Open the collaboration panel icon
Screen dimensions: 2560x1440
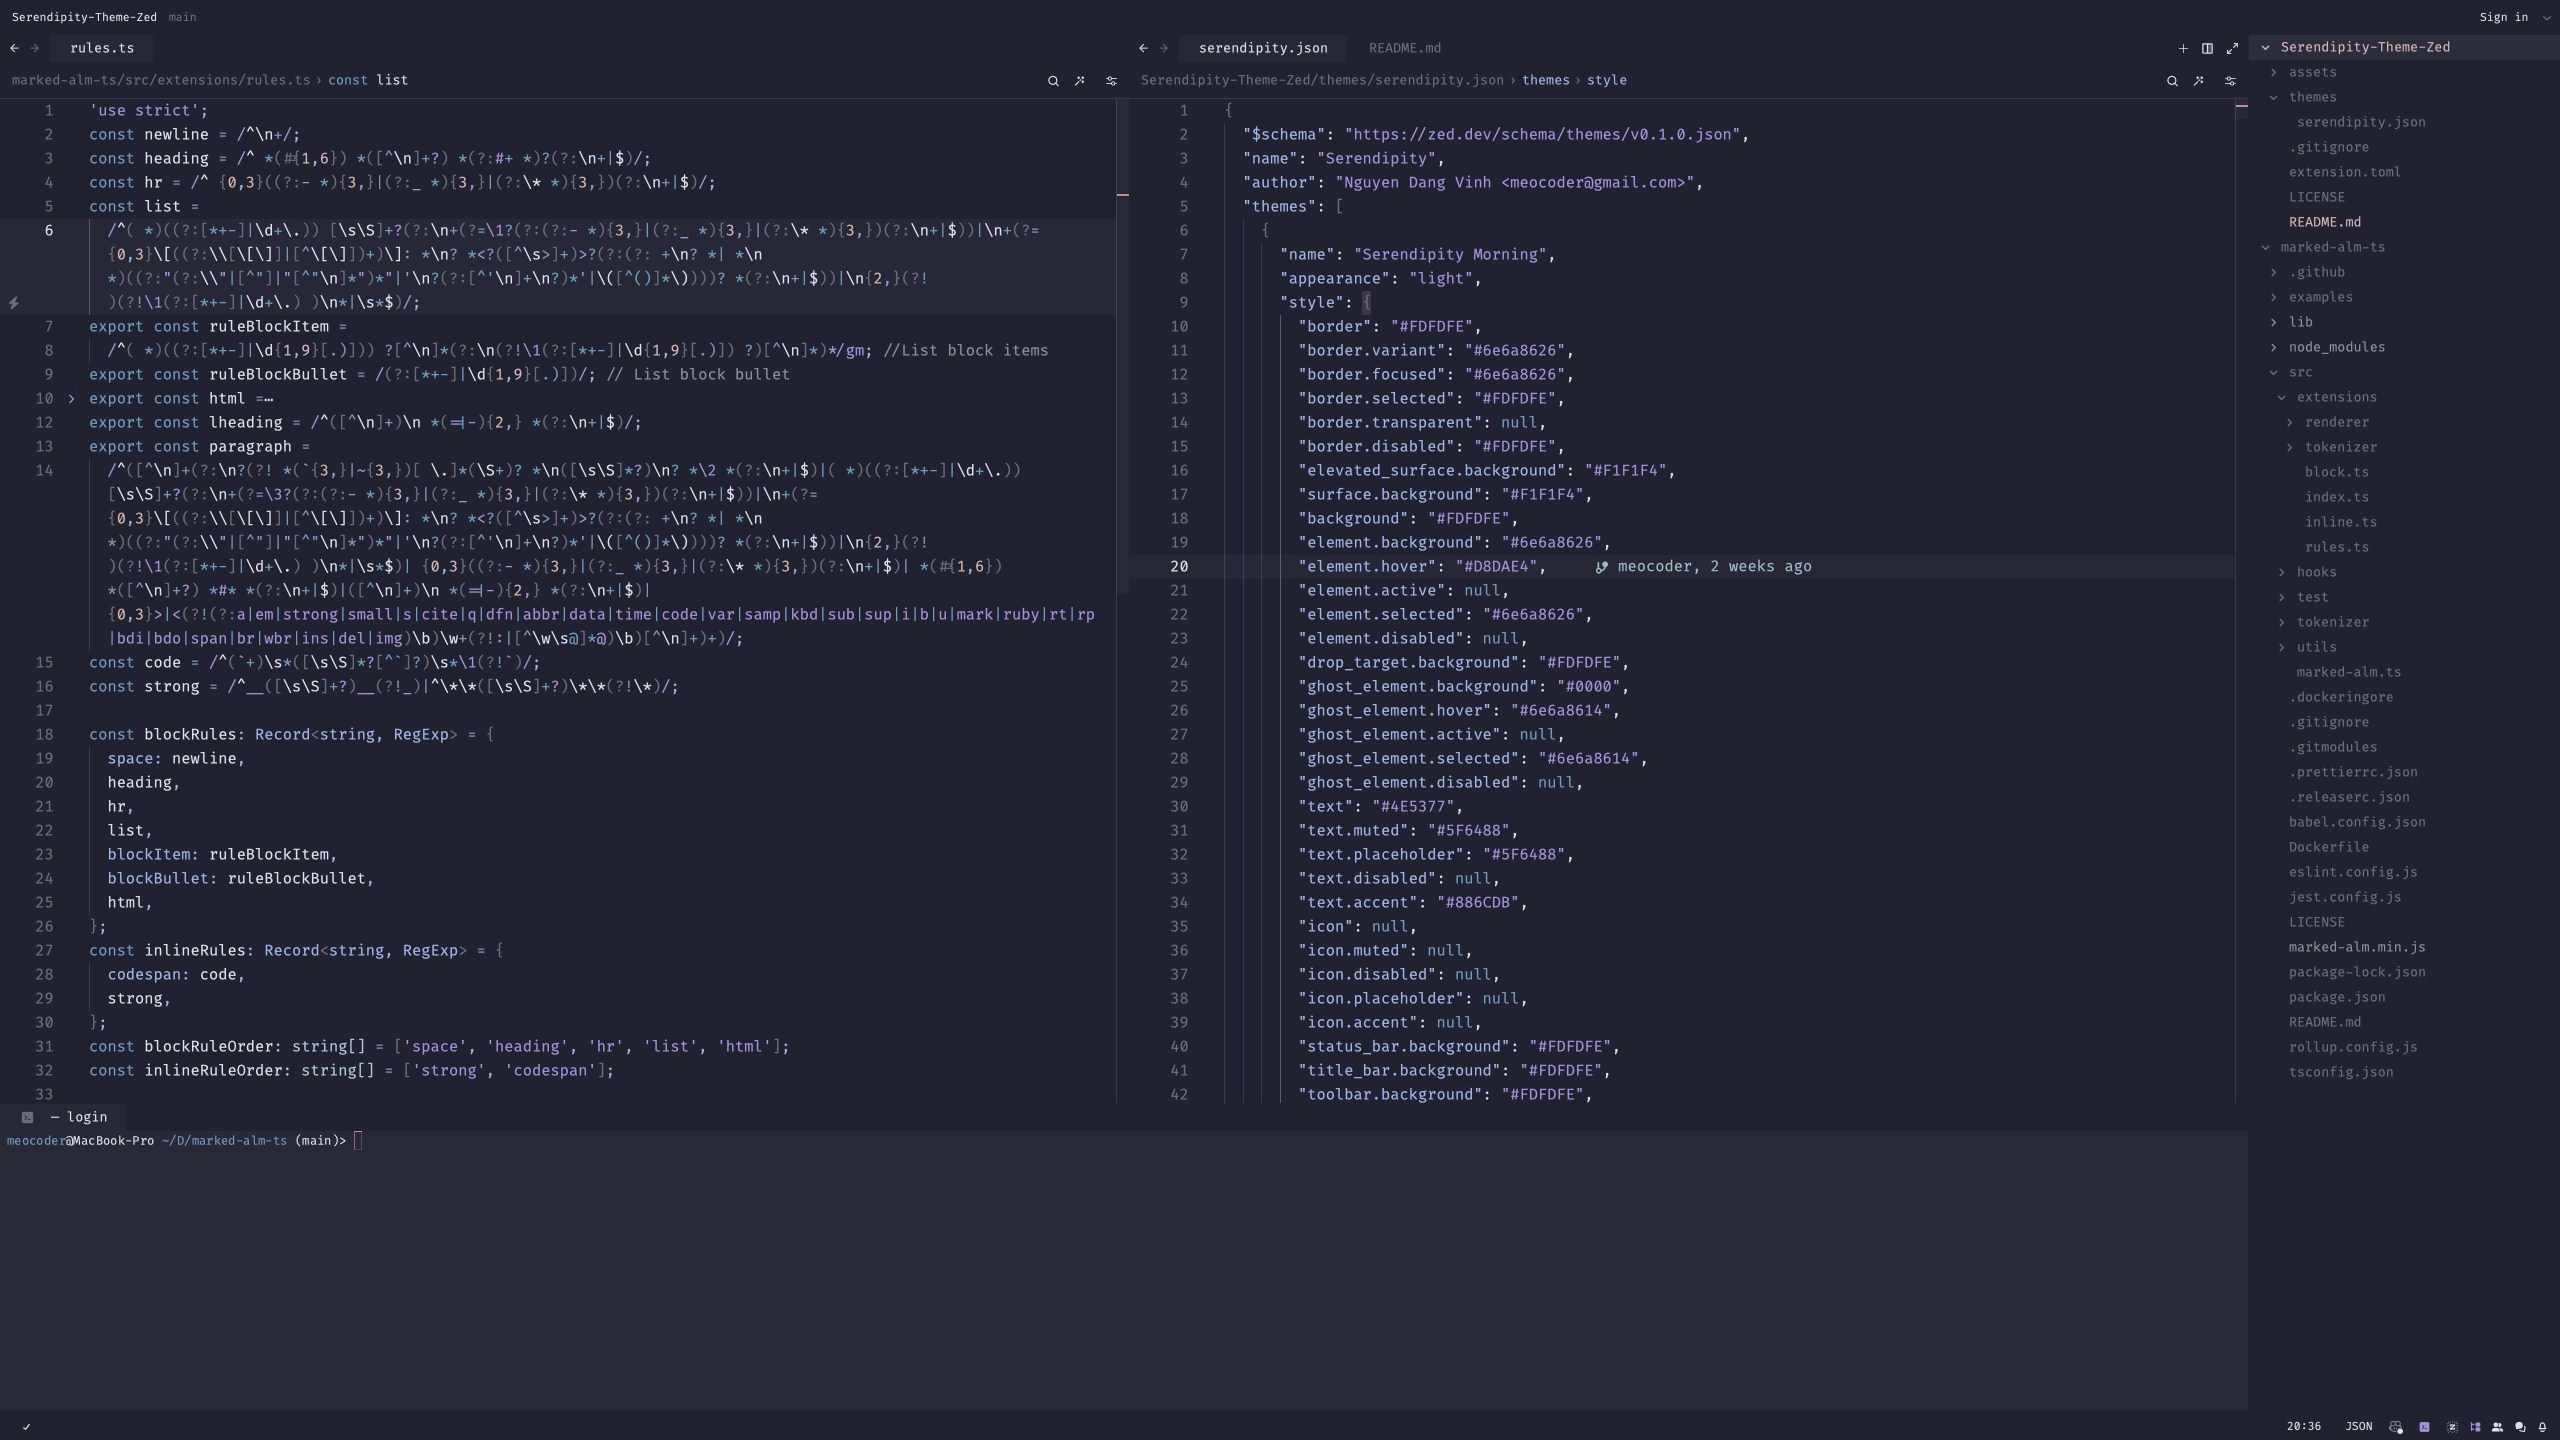[2497, 1427]
